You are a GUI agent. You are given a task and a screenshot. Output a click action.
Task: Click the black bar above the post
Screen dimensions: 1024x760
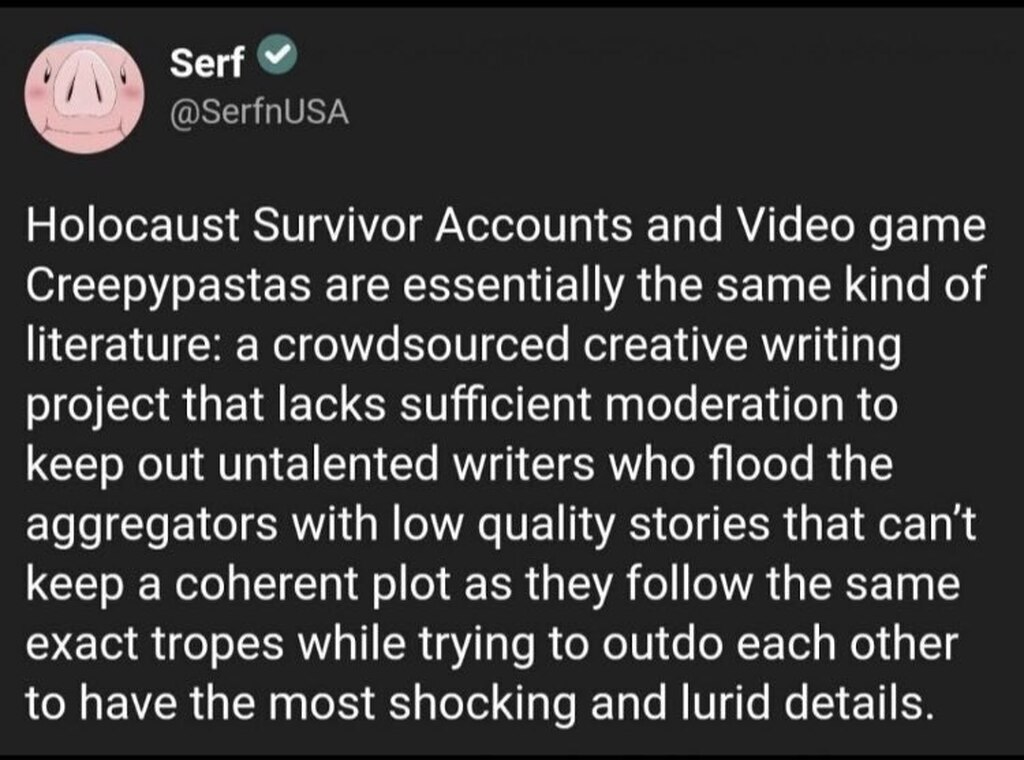[512, 6]
